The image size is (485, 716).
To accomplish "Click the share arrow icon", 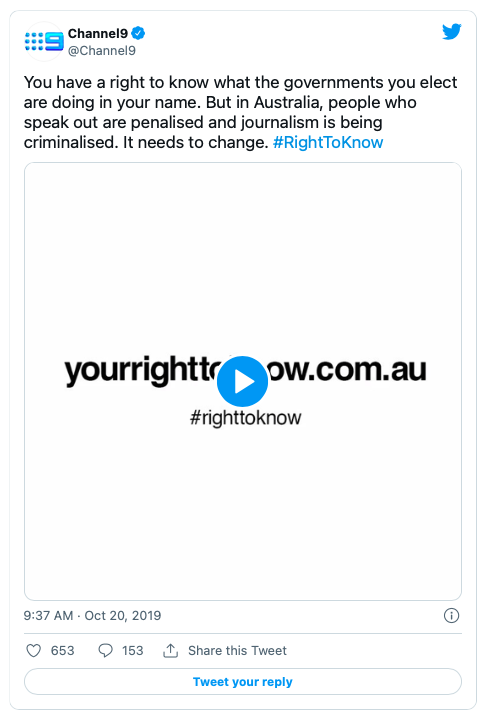I will [x=170, y=650].
